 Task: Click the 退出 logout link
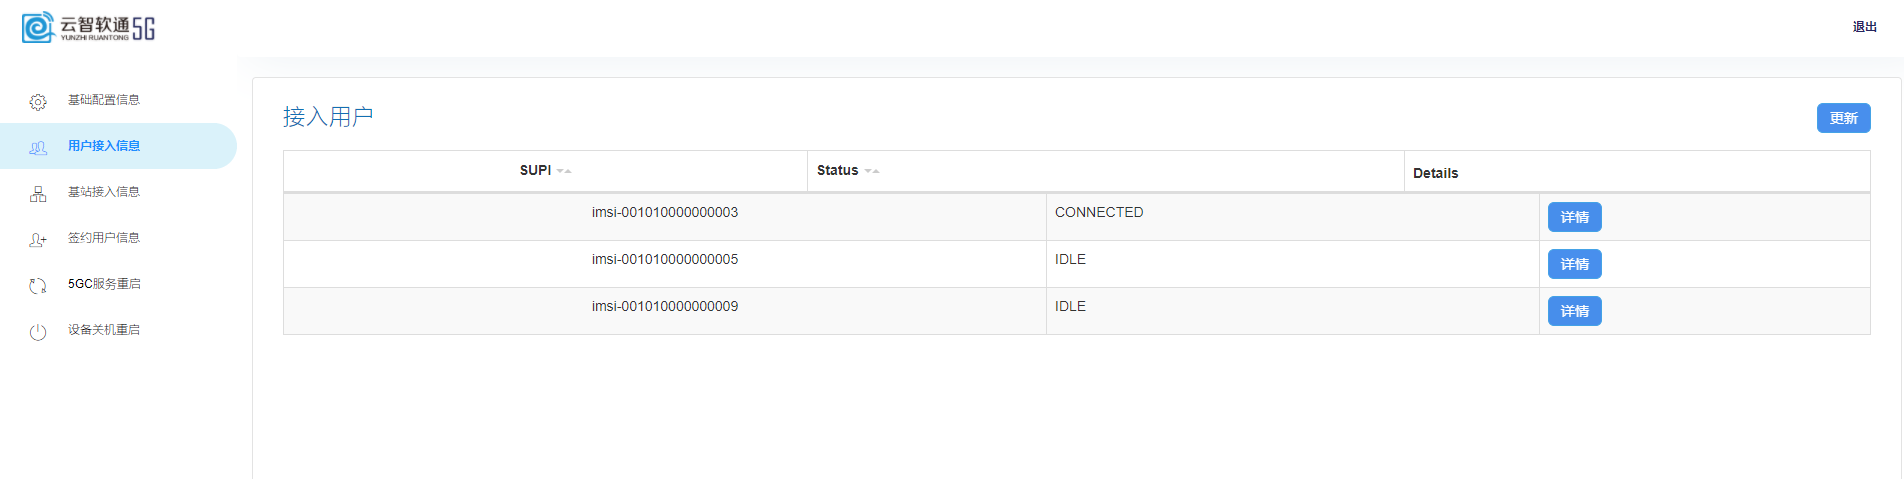[1864, 27]
